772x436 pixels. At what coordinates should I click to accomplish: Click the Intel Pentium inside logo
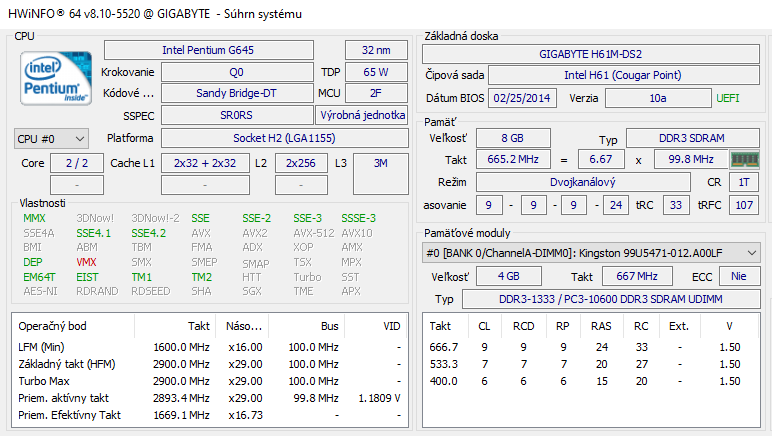point(56,78)
